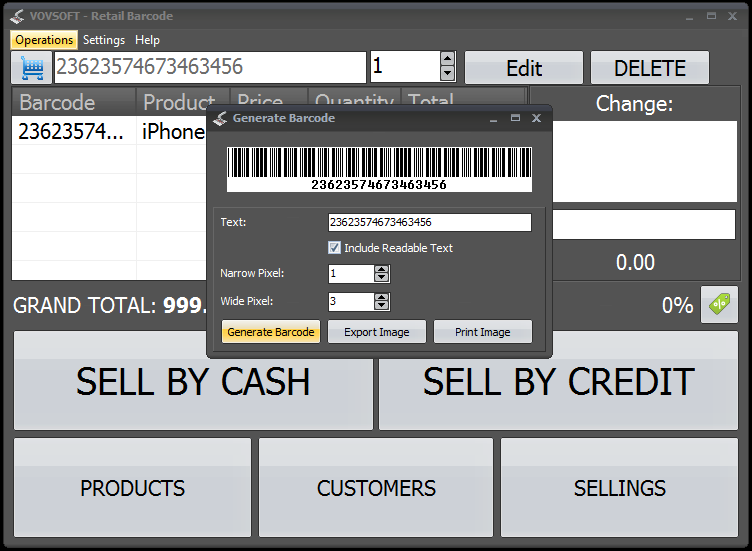The height and width of the screenshot is (551, 752).
Task: Click the green discount tag icon
Action: (719, 305)
